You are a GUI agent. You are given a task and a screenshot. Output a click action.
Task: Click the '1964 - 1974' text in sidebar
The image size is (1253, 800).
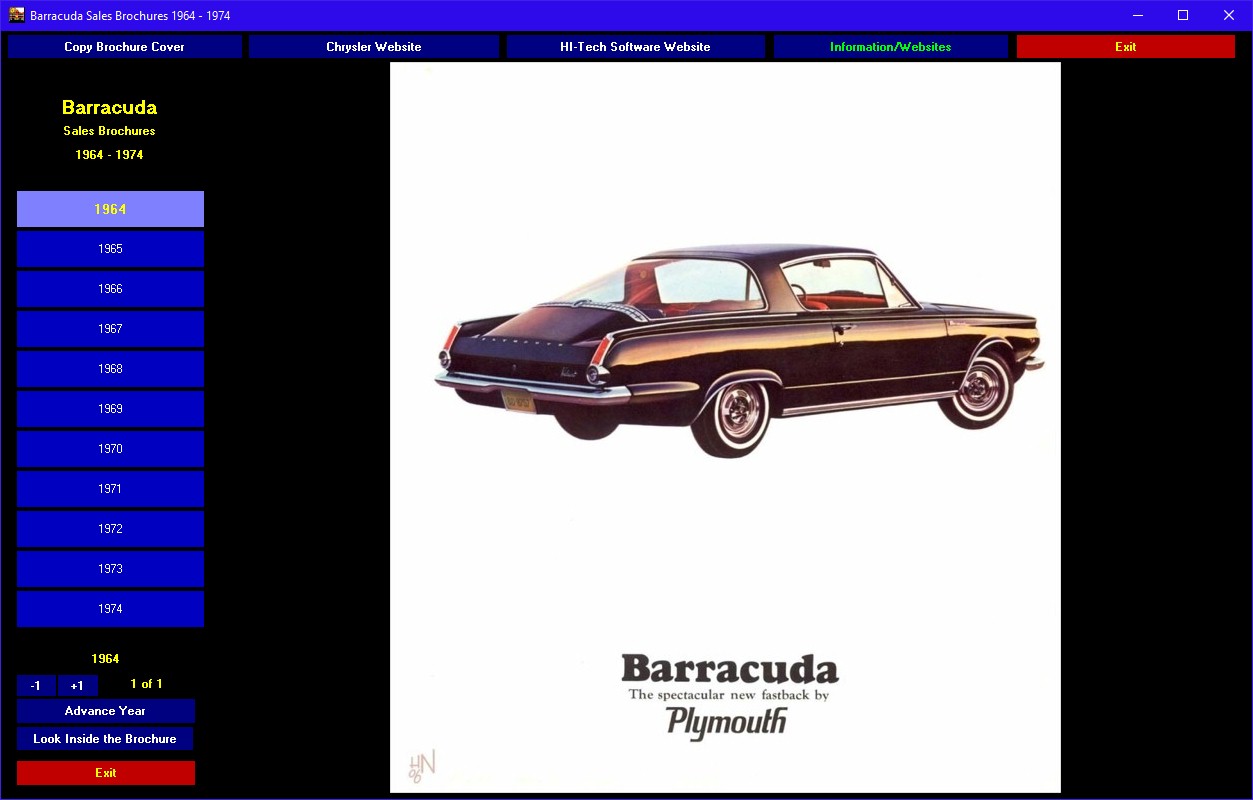tap(109, 155)
